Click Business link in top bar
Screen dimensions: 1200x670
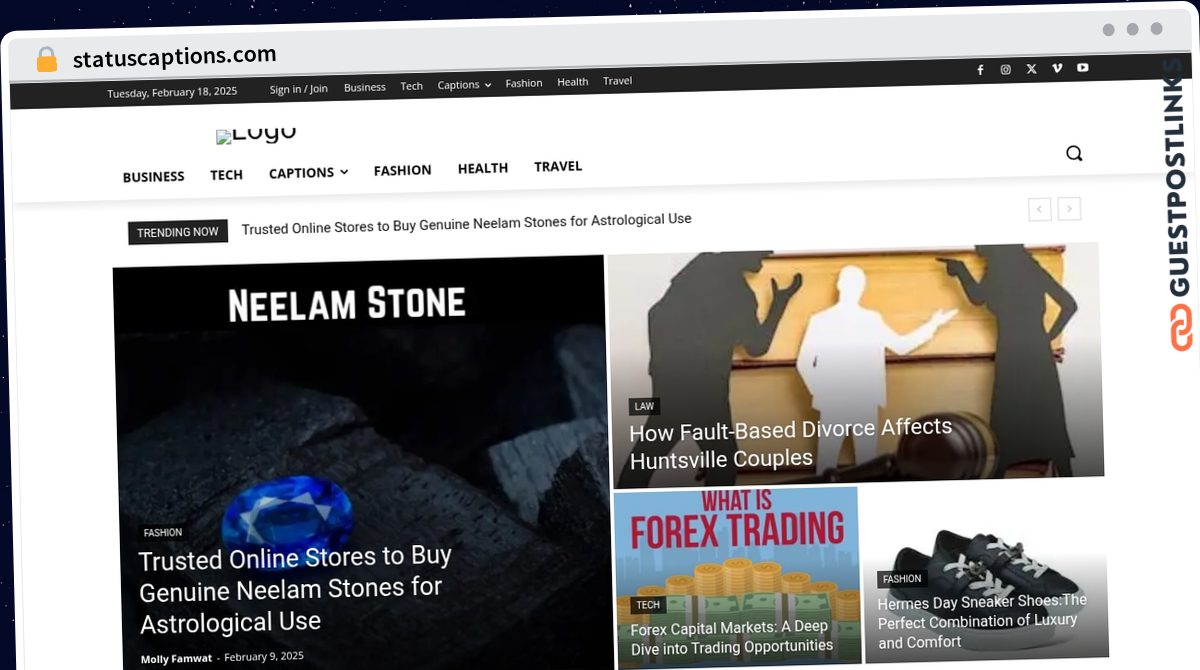point(364,87)
